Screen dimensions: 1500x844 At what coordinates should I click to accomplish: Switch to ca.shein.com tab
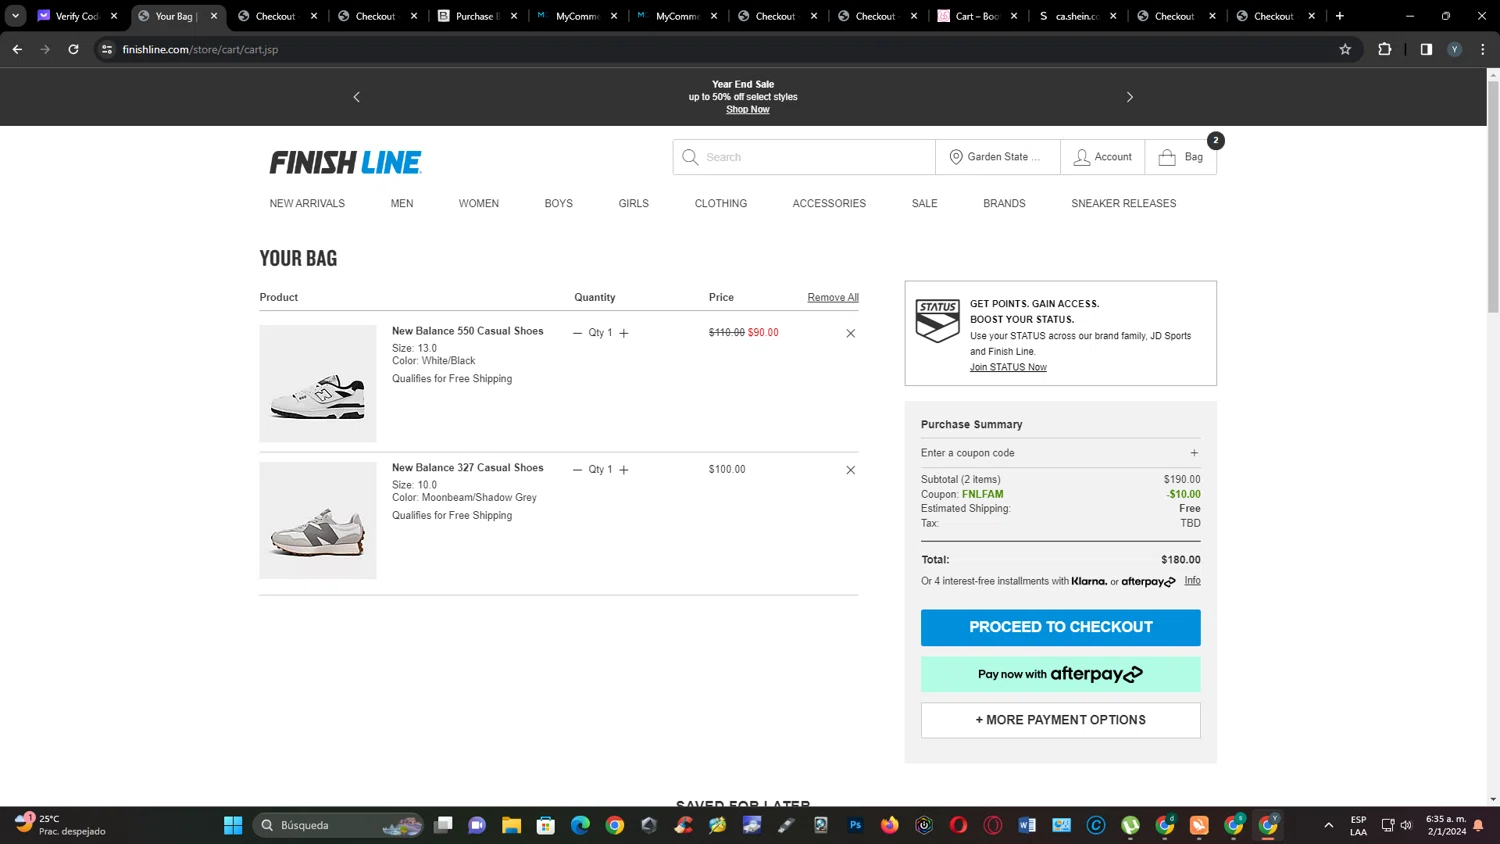(1076, 16)
